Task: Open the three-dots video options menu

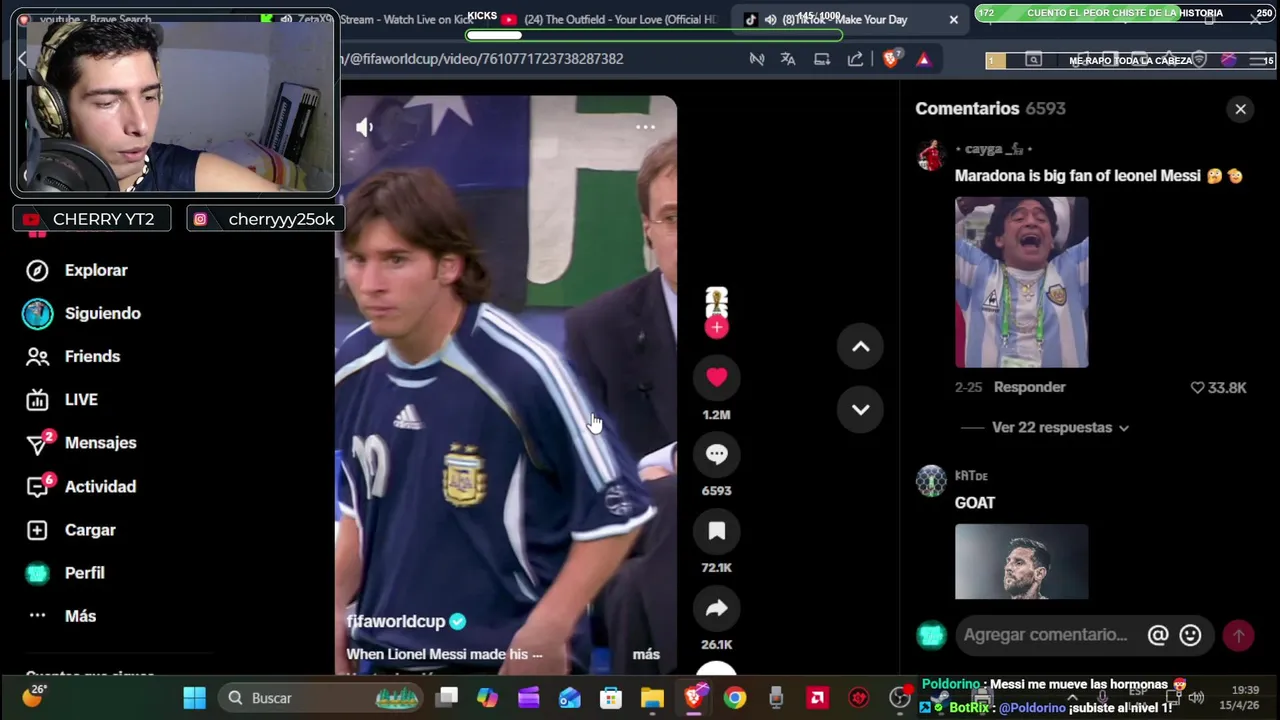Action: click(x=645, y=127)
